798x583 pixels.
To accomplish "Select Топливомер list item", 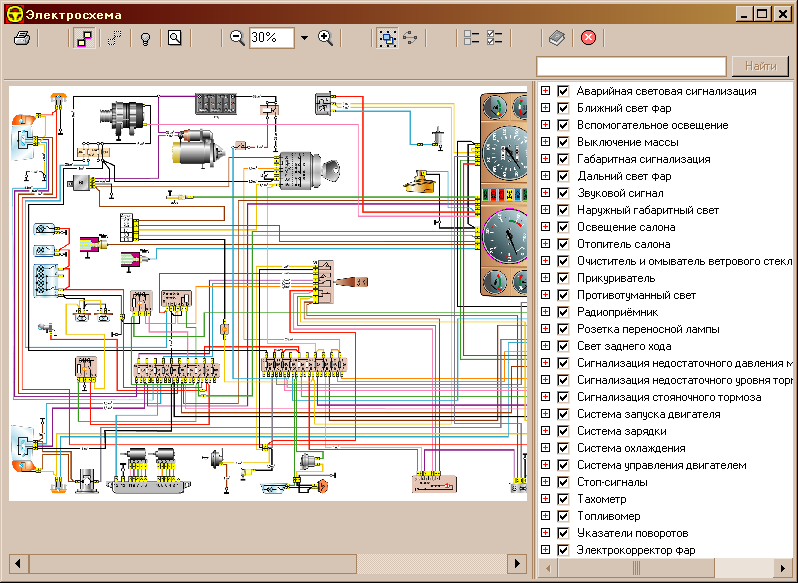I will coord(608,516).
